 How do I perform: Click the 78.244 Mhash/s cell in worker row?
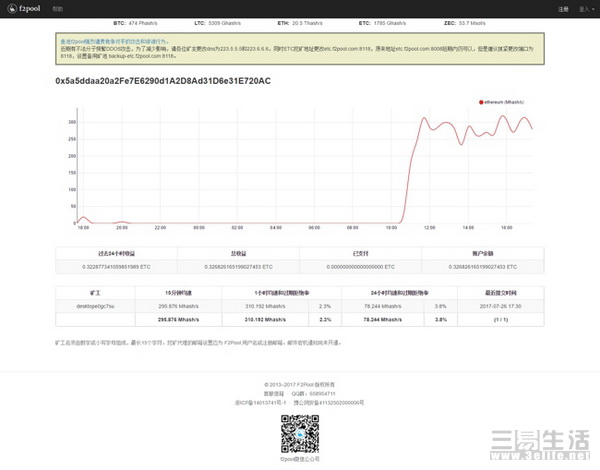point(383,306)
